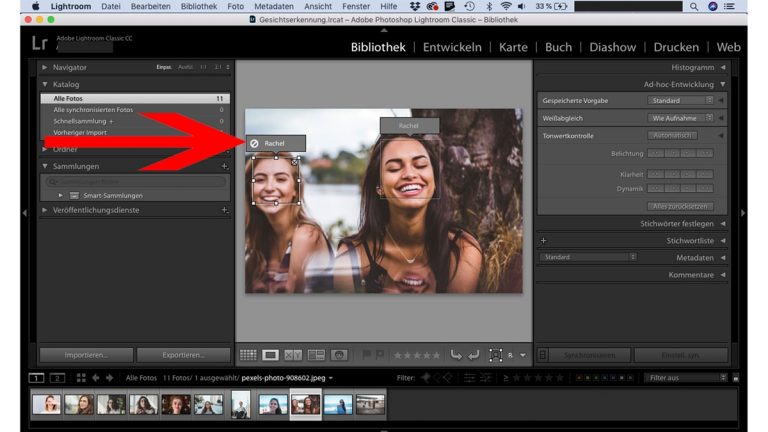768x432 pixels.
Task: Open People face recognition view
Action: pyautogui.click(x=339, y=354)
